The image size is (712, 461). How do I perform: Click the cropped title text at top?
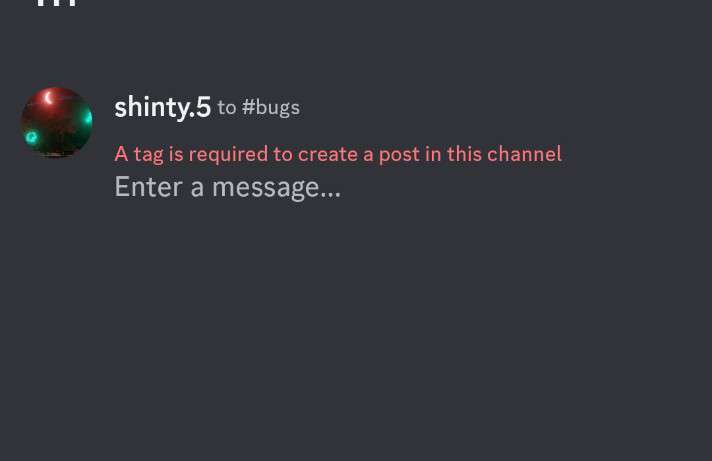pyautogui.click(x=56, y=3)
